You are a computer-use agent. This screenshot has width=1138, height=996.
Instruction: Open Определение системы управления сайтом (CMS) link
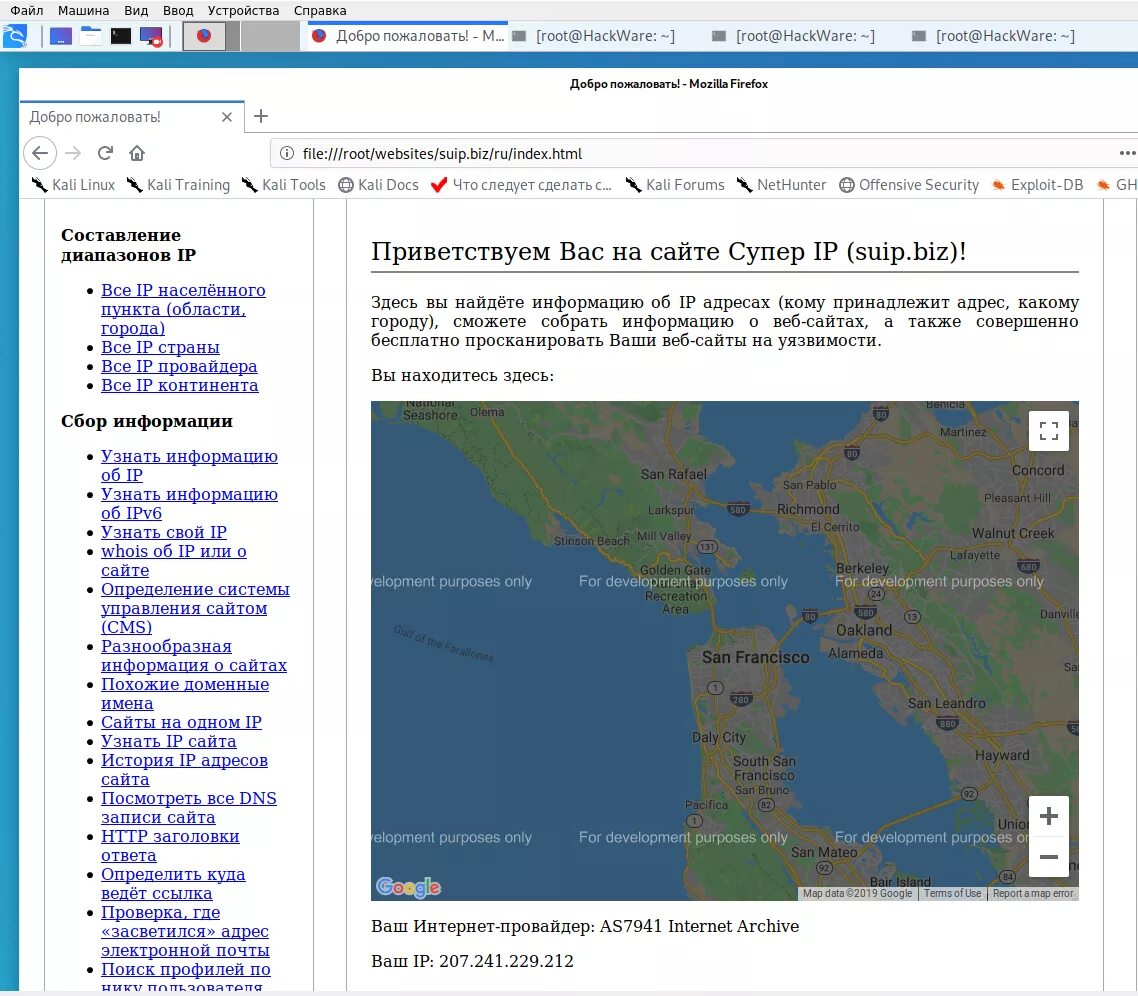(195, 608)
